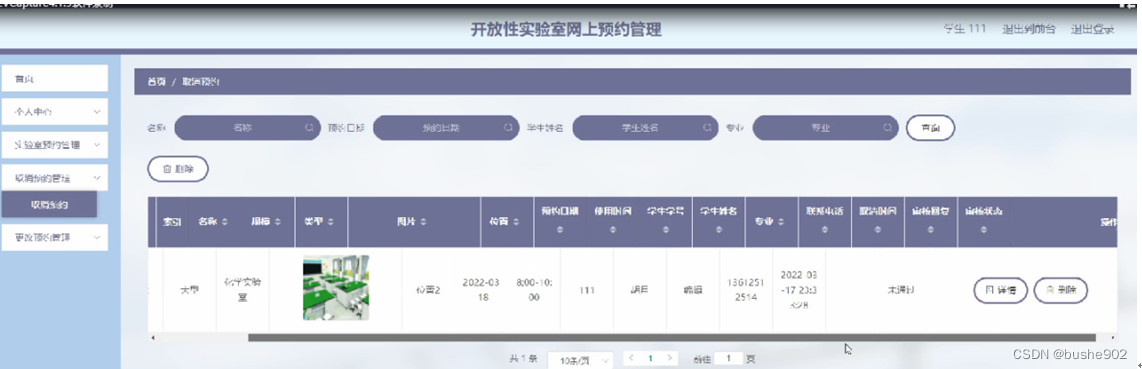Click the cell text "位置2"
1142x369 pixels.
coord(428,289)
